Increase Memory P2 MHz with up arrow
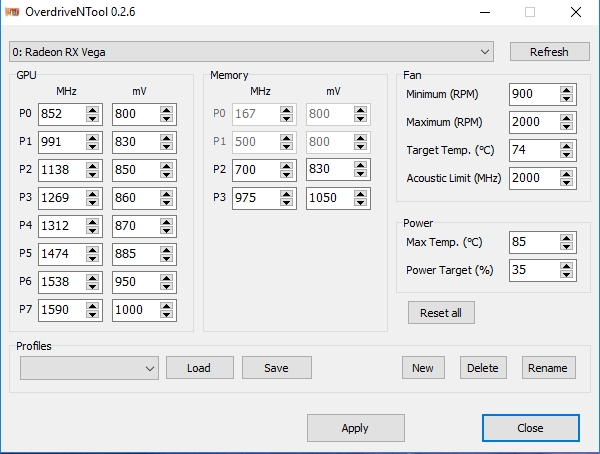 click(x=286, y=166)
